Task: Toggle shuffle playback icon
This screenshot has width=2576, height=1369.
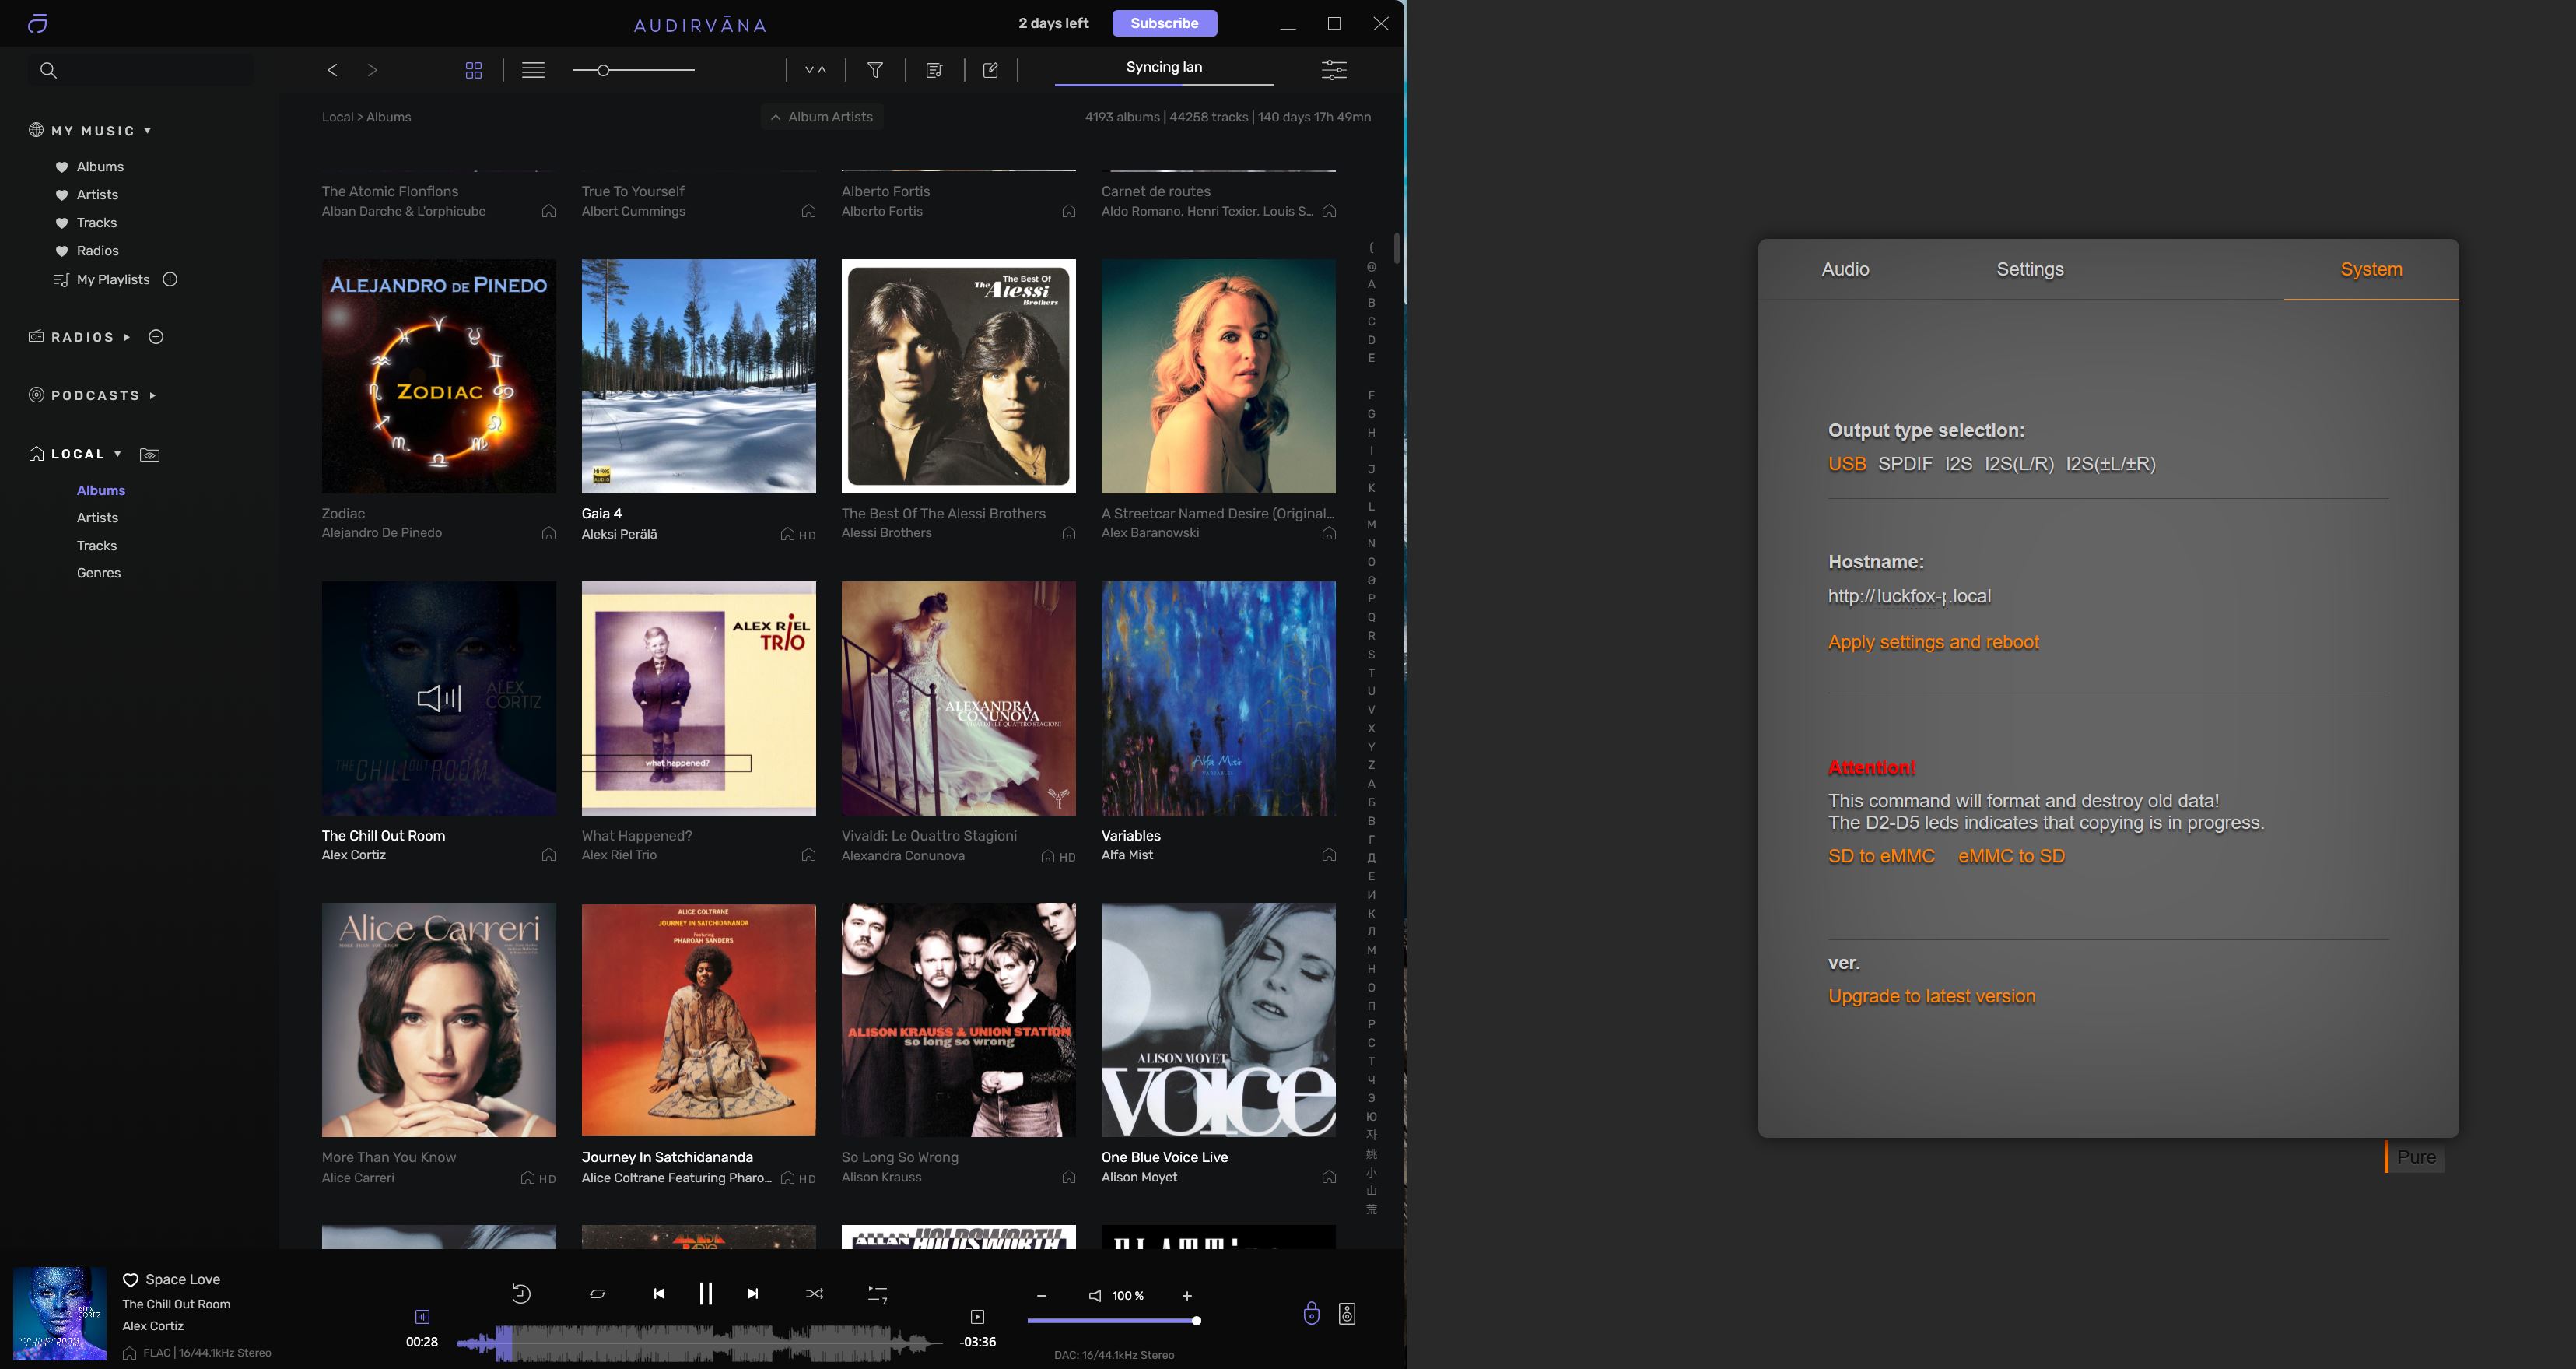Action: [x=814, y=1293]
